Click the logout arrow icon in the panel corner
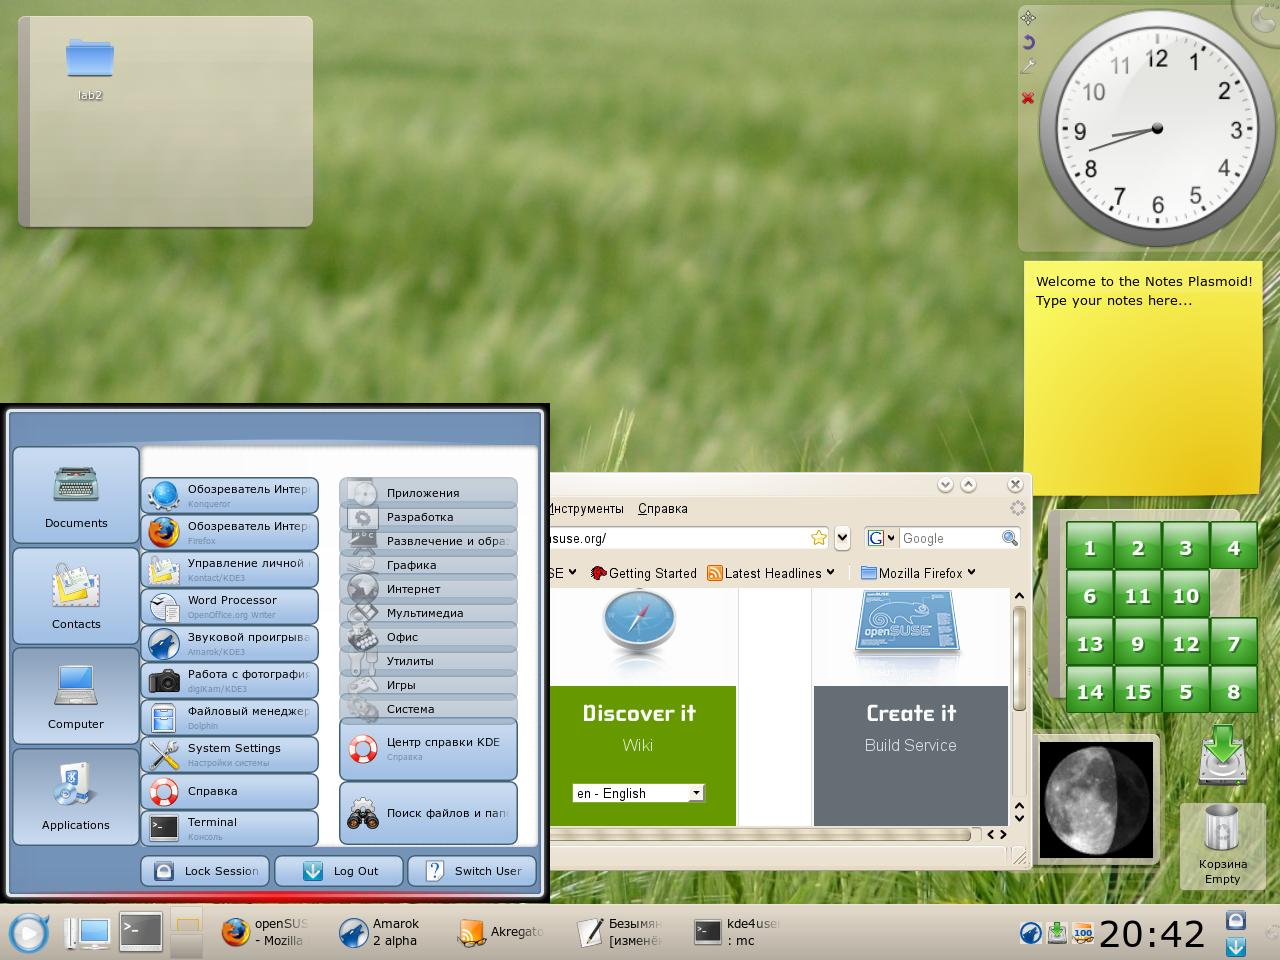 pyautogui.click(x=1236, y=945)
